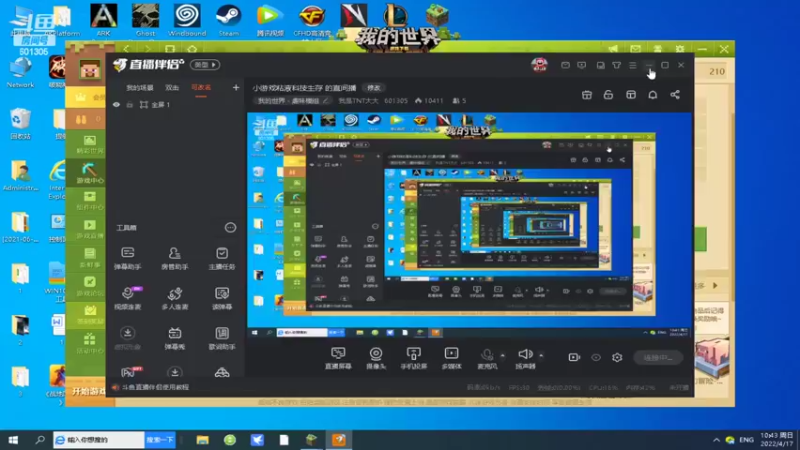The height and width of the screenshot is (450, 800).
Task: Switch to 双击 scene tab
Action: pyautogui.click(x=172, y=88)
